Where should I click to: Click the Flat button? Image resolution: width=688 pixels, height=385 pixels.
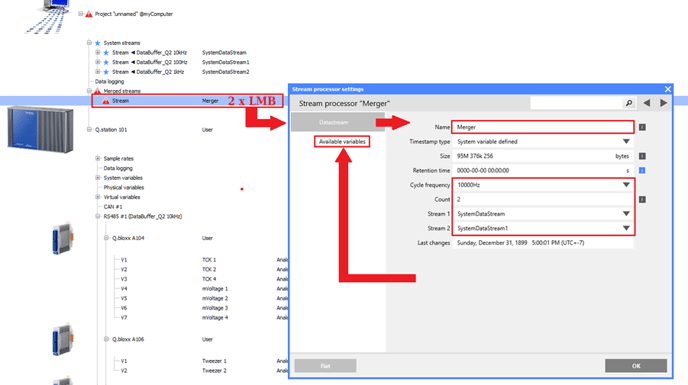click(325, 366)
